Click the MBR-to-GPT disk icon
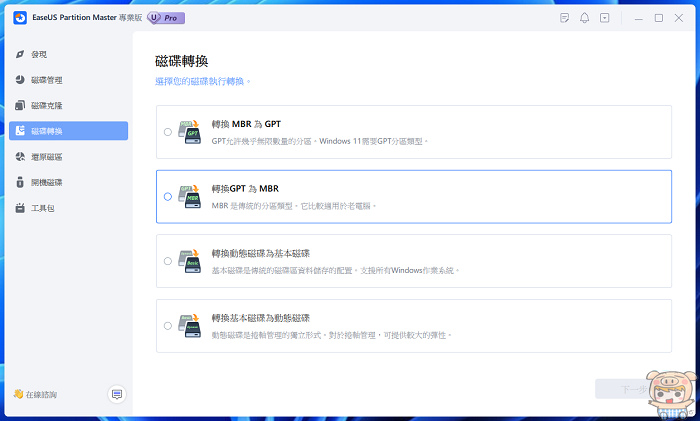This screenshot has width=700, height=421. (x=190, y=132)
